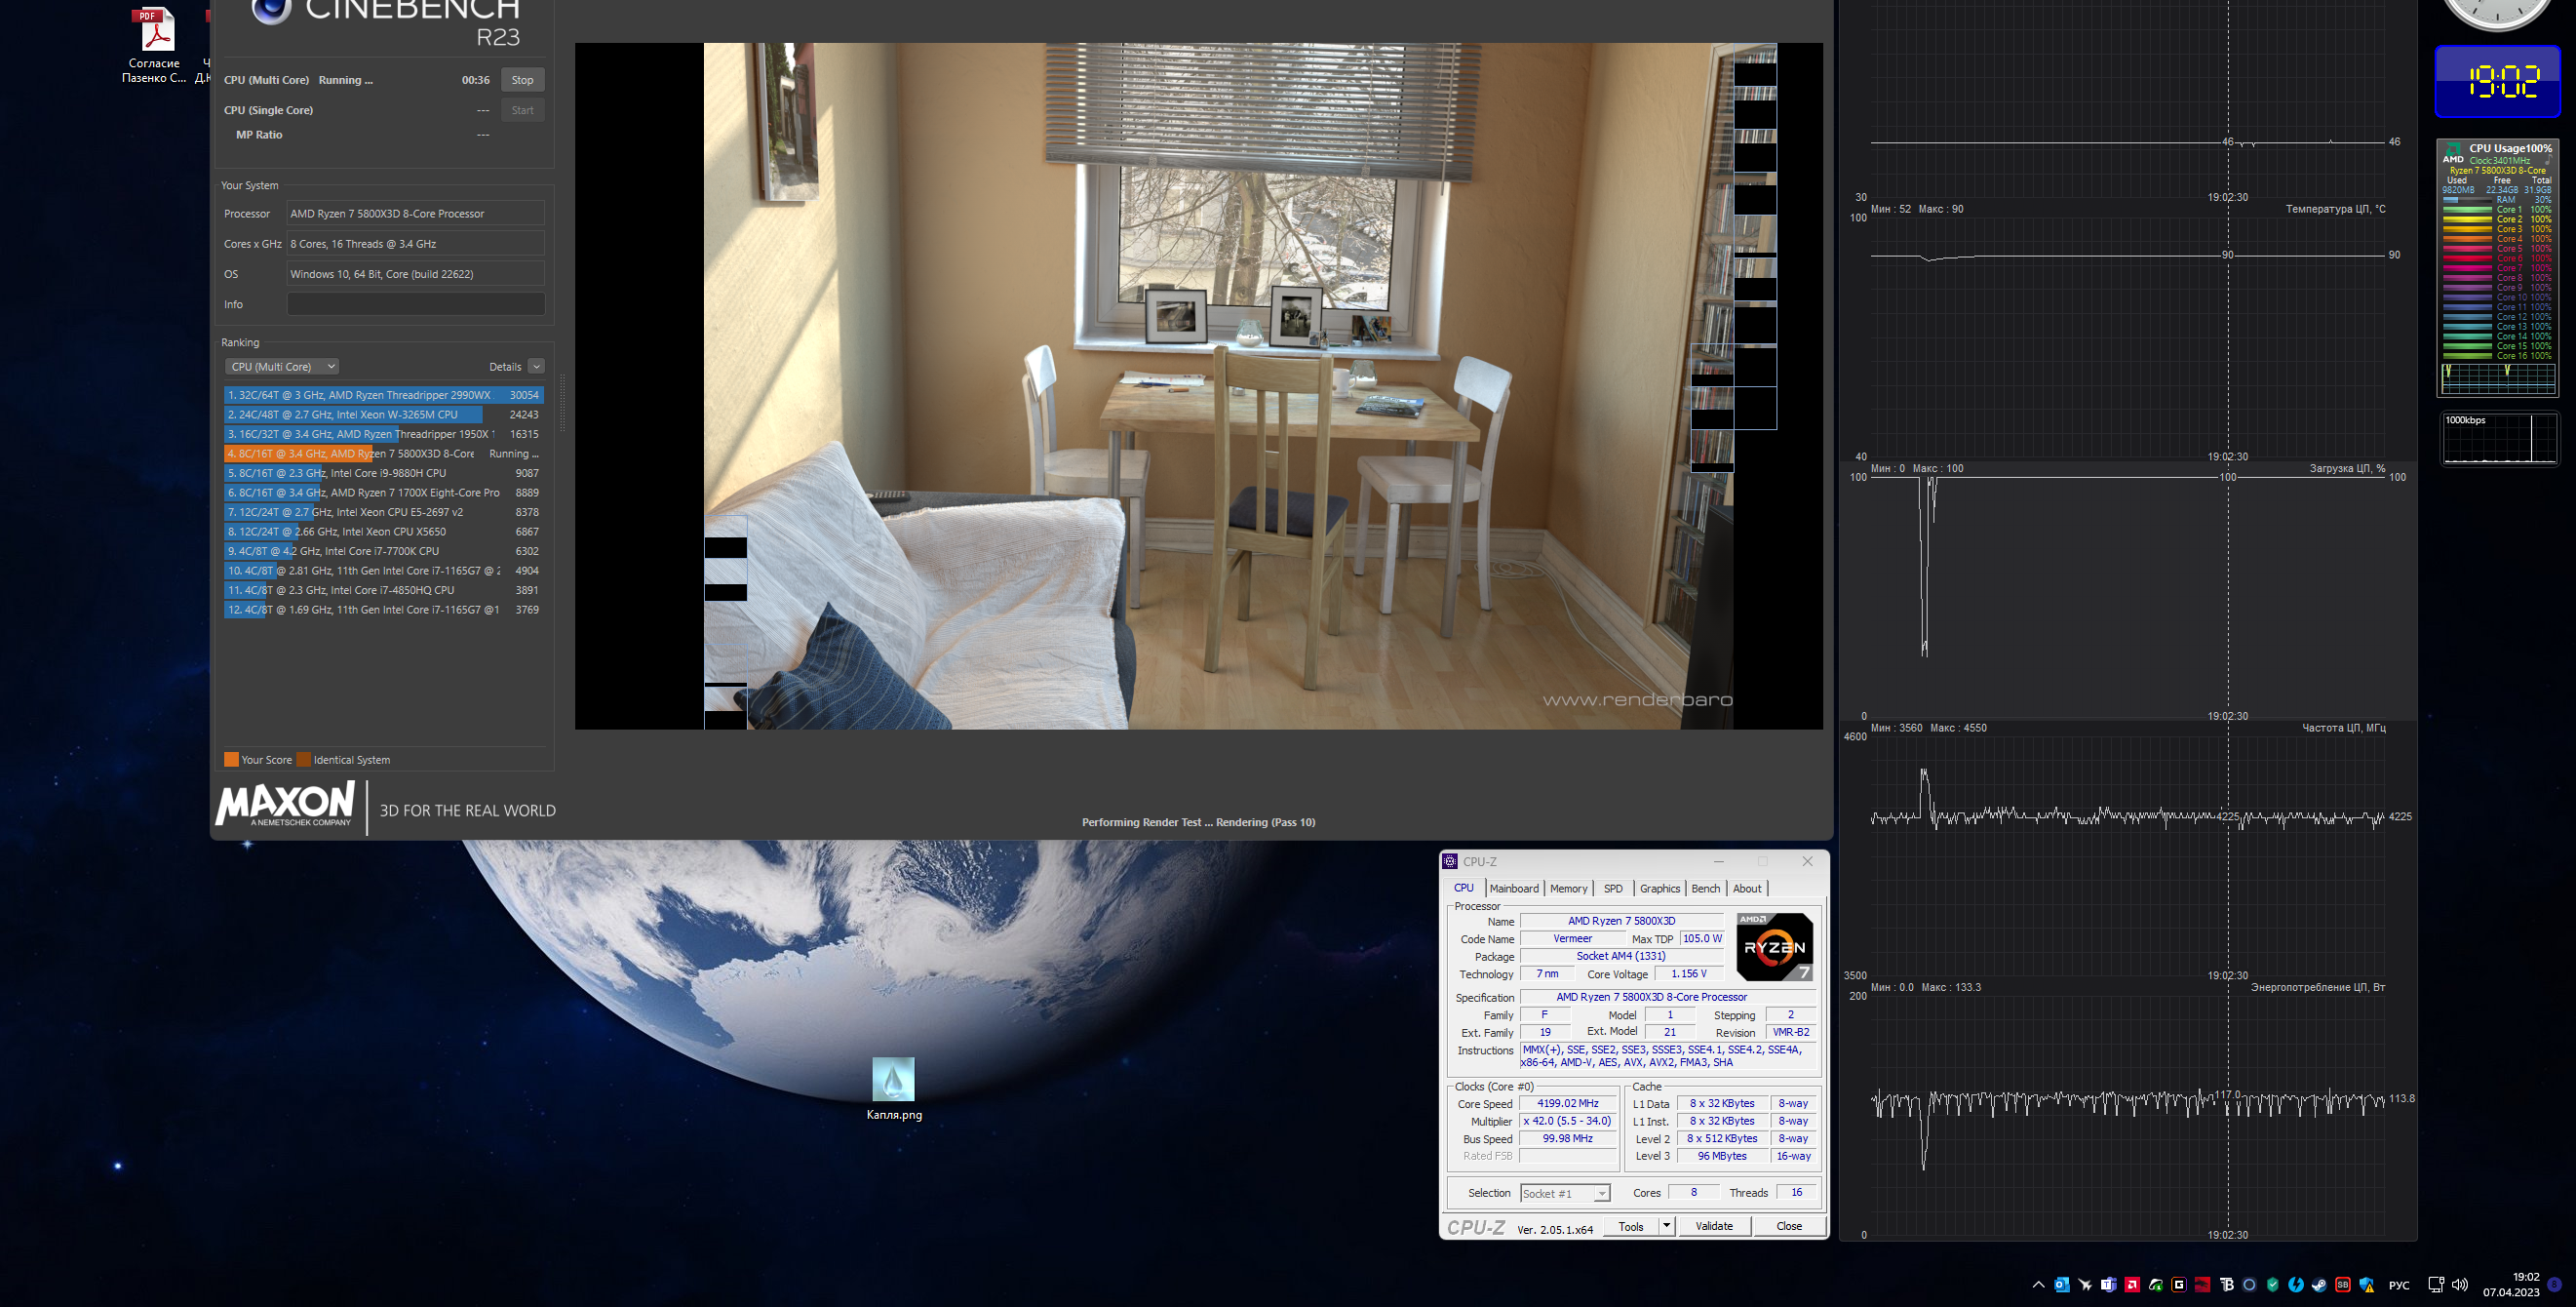Click the volume speaker icon

[2460, 1285]
